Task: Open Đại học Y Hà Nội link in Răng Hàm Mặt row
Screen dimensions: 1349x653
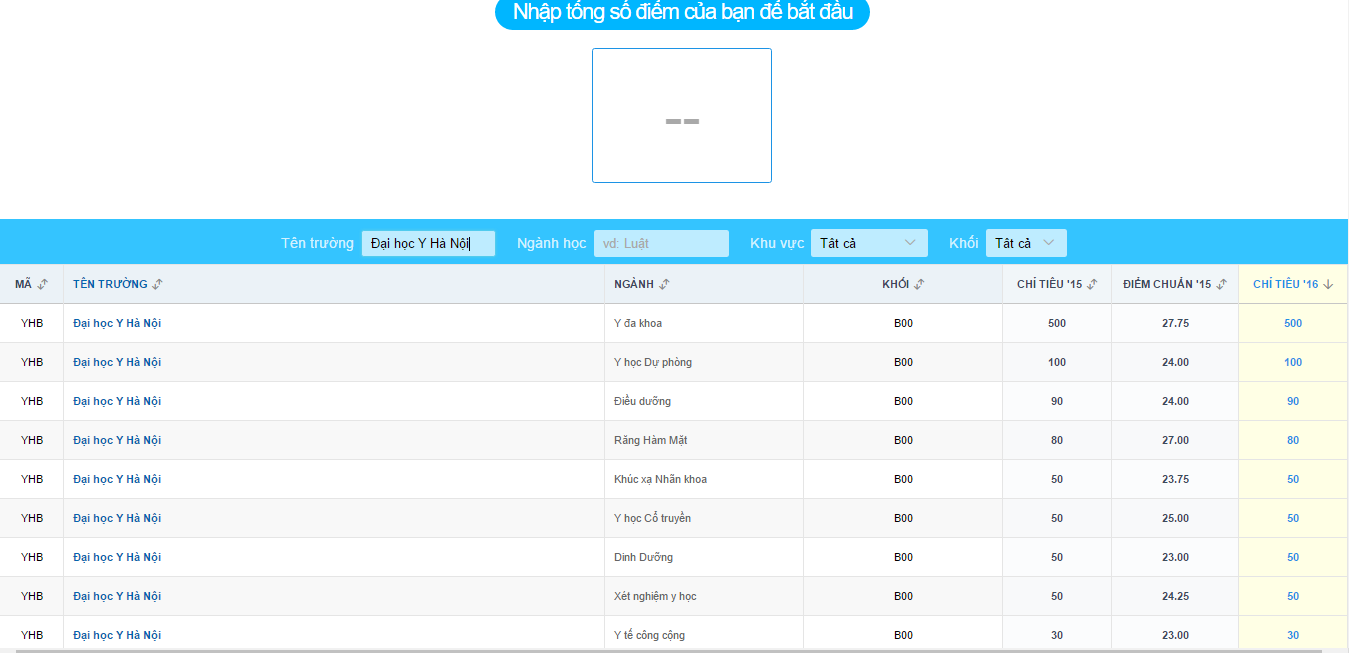Action: (x=117, y=440)
